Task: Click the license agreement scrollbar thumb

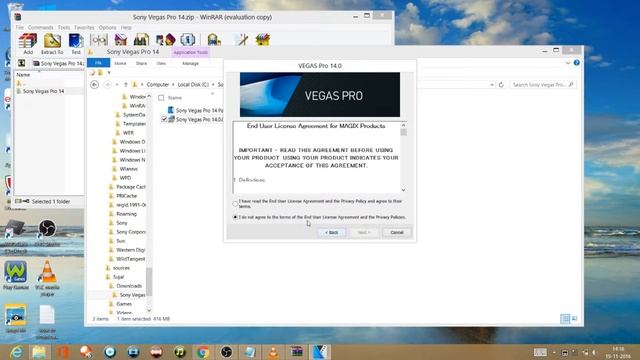Action: click(403, 132)
